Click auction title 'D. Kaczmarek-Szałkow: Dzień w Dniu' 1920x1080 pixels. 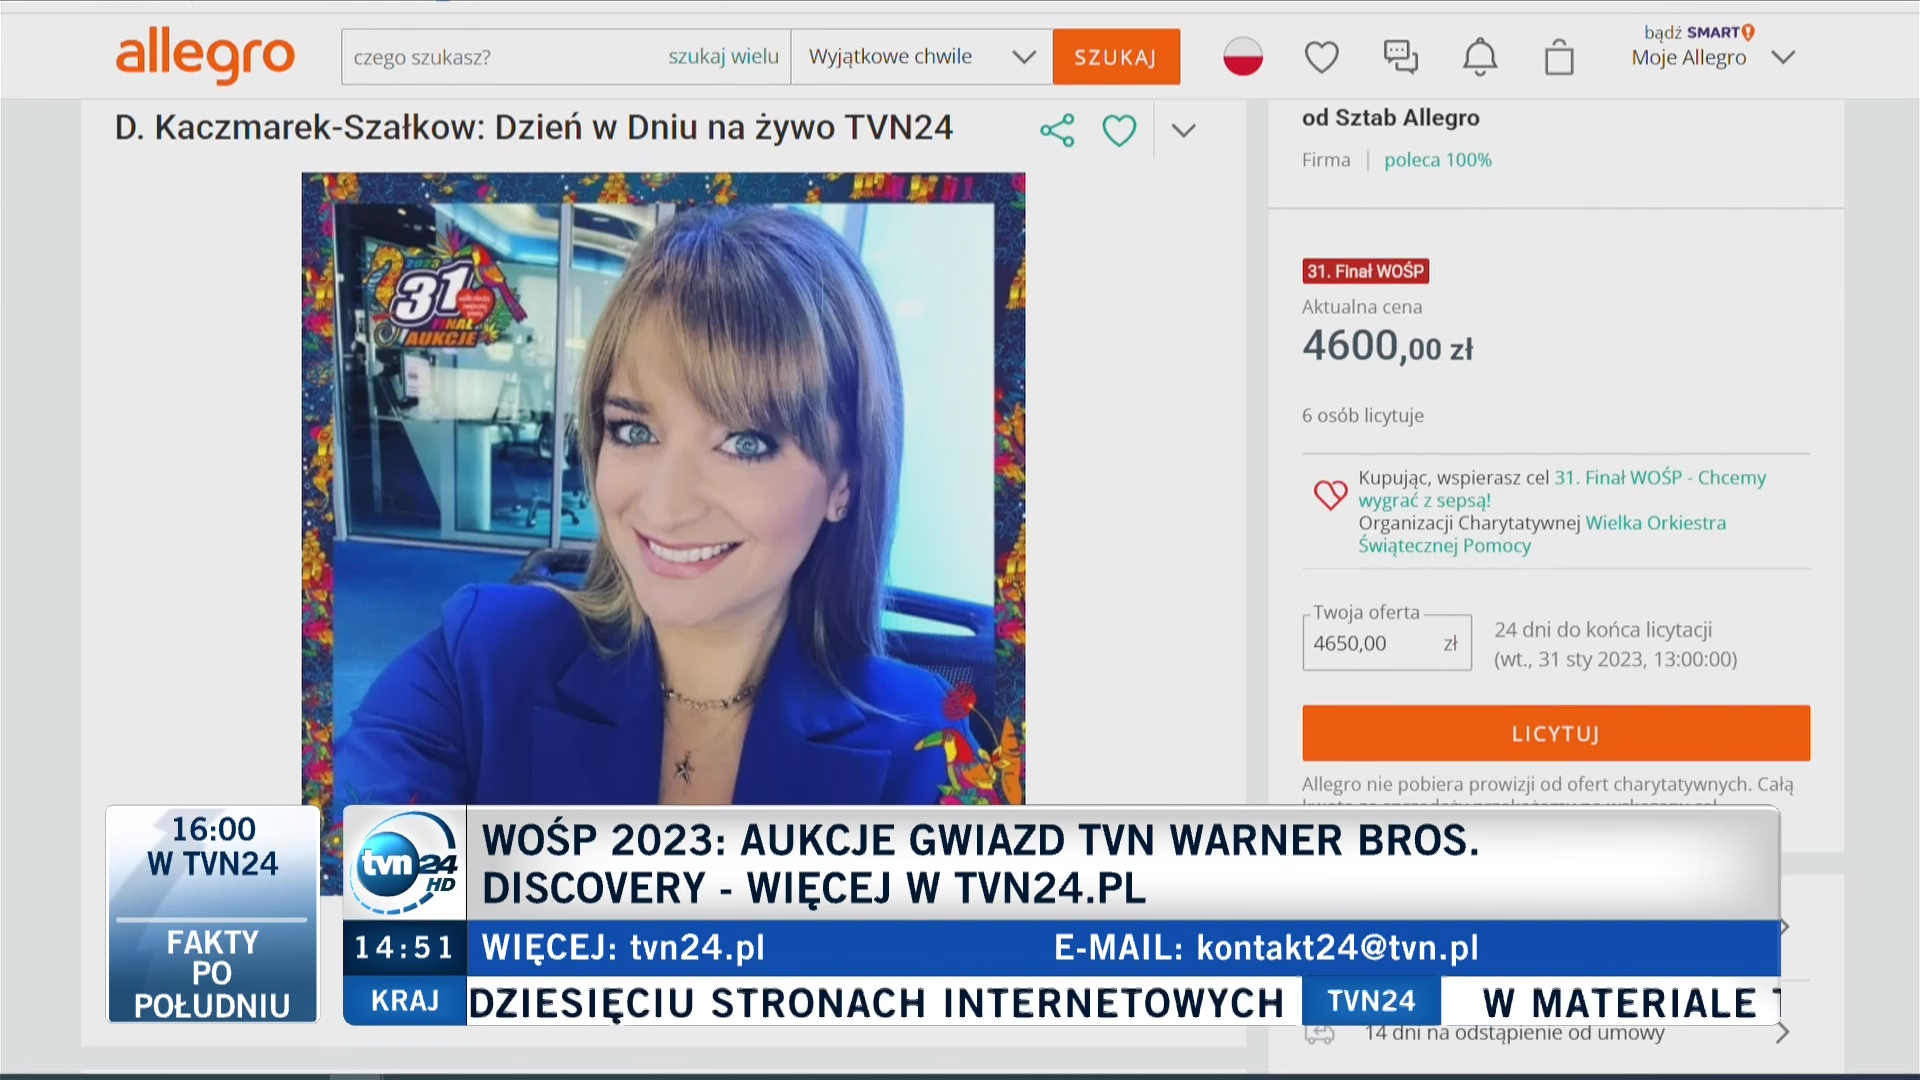pyautogui.click(x=534, y=128)
